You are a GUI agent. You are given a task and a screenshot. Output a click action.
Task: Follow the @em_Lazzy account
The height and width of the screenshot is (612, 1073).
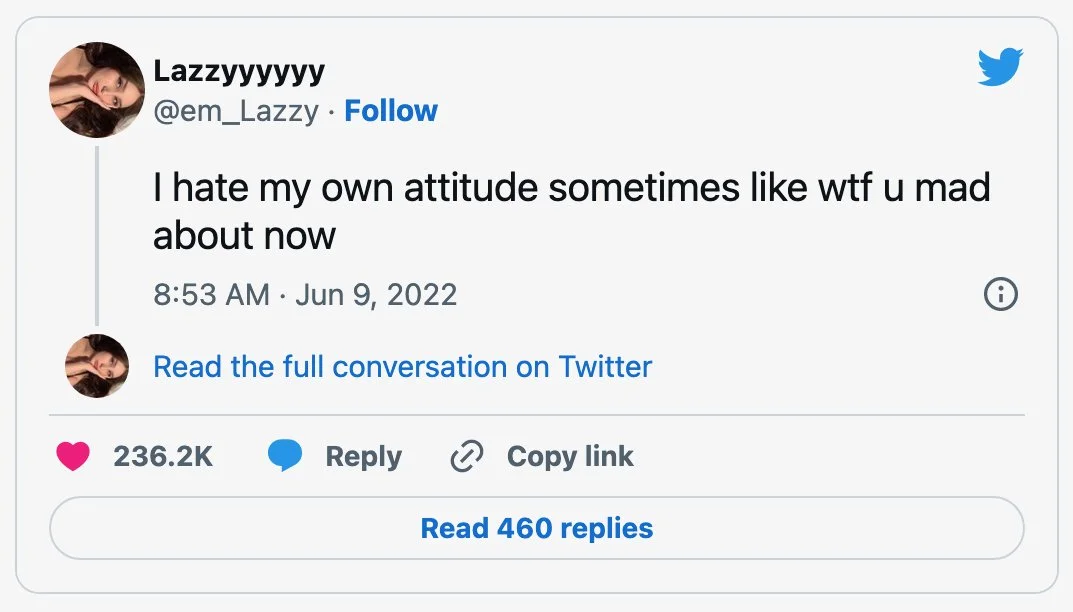[x=390, y=111]
